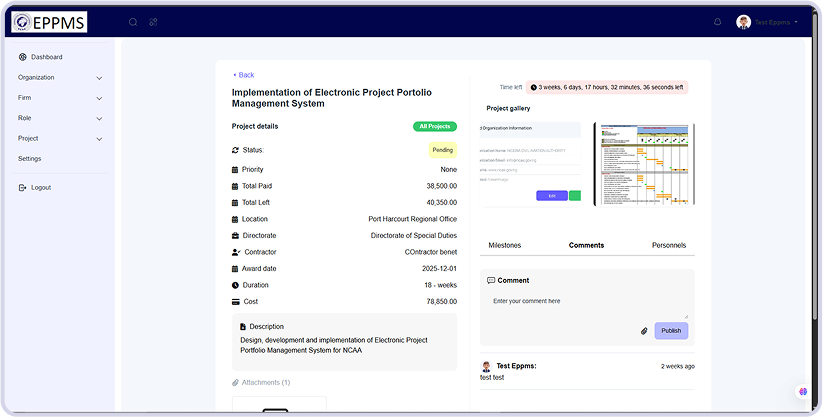Switch to the Milestones tab

tap(505, 245)
